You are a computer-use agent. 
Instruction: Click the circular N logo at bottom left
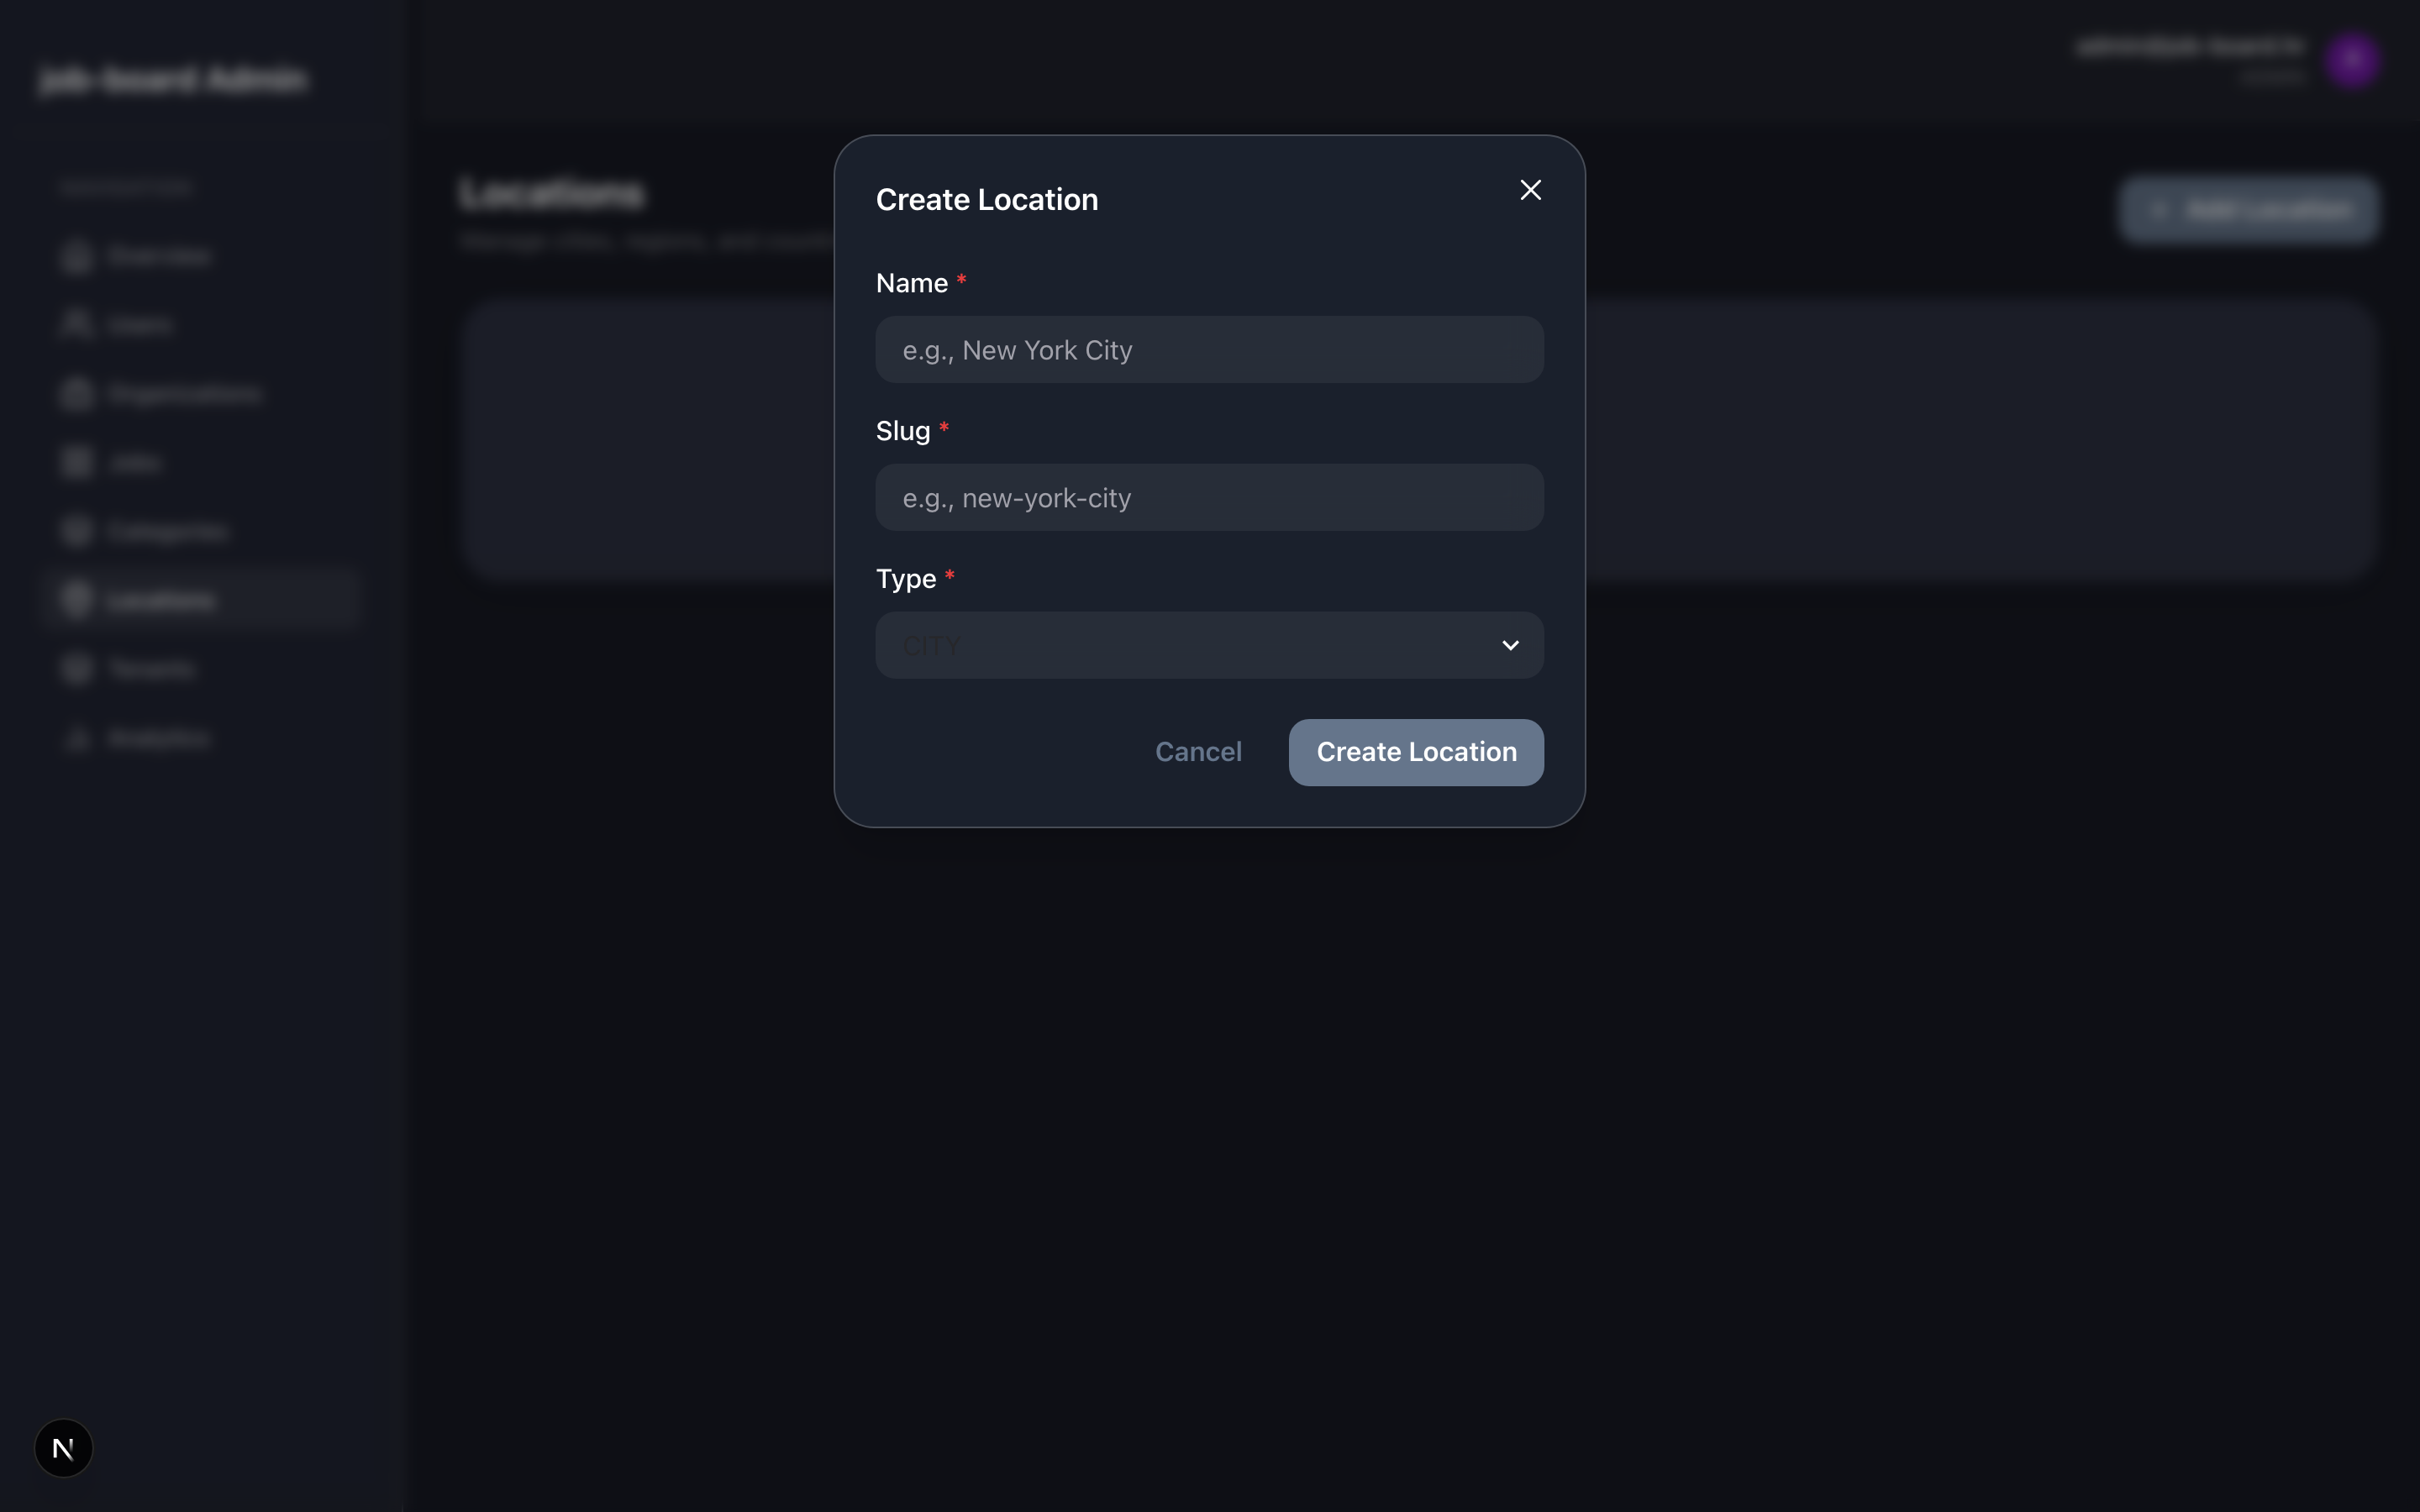(x=64, y=1447)
